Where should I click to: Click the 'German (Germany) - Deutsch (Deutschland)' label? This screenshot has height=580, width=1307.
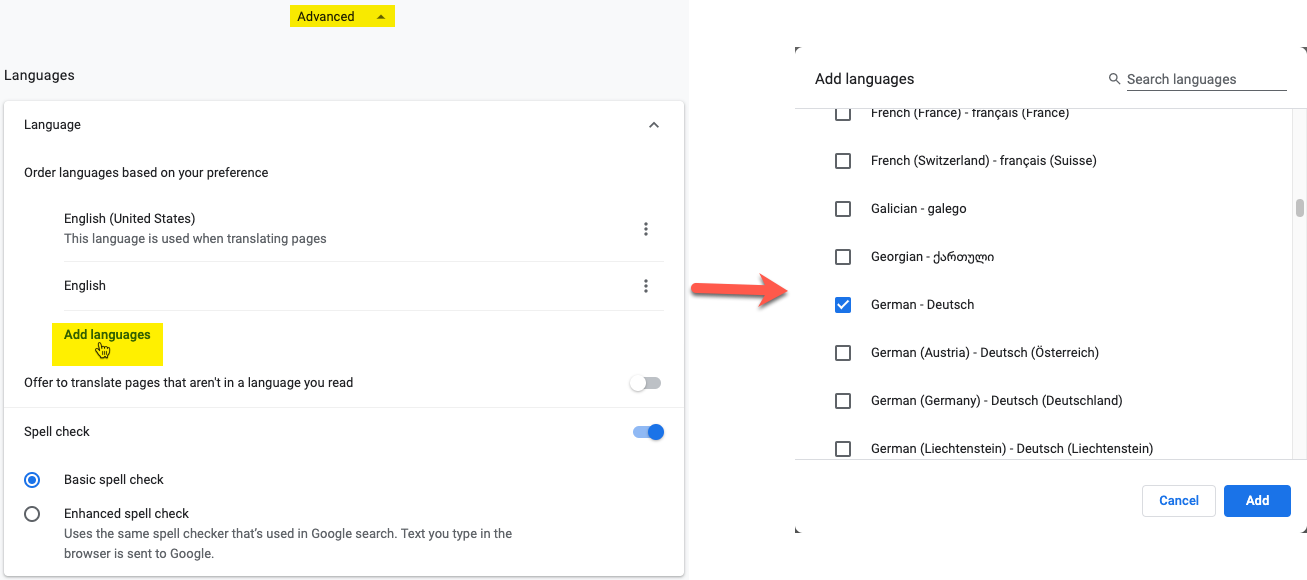pos(997,401)
